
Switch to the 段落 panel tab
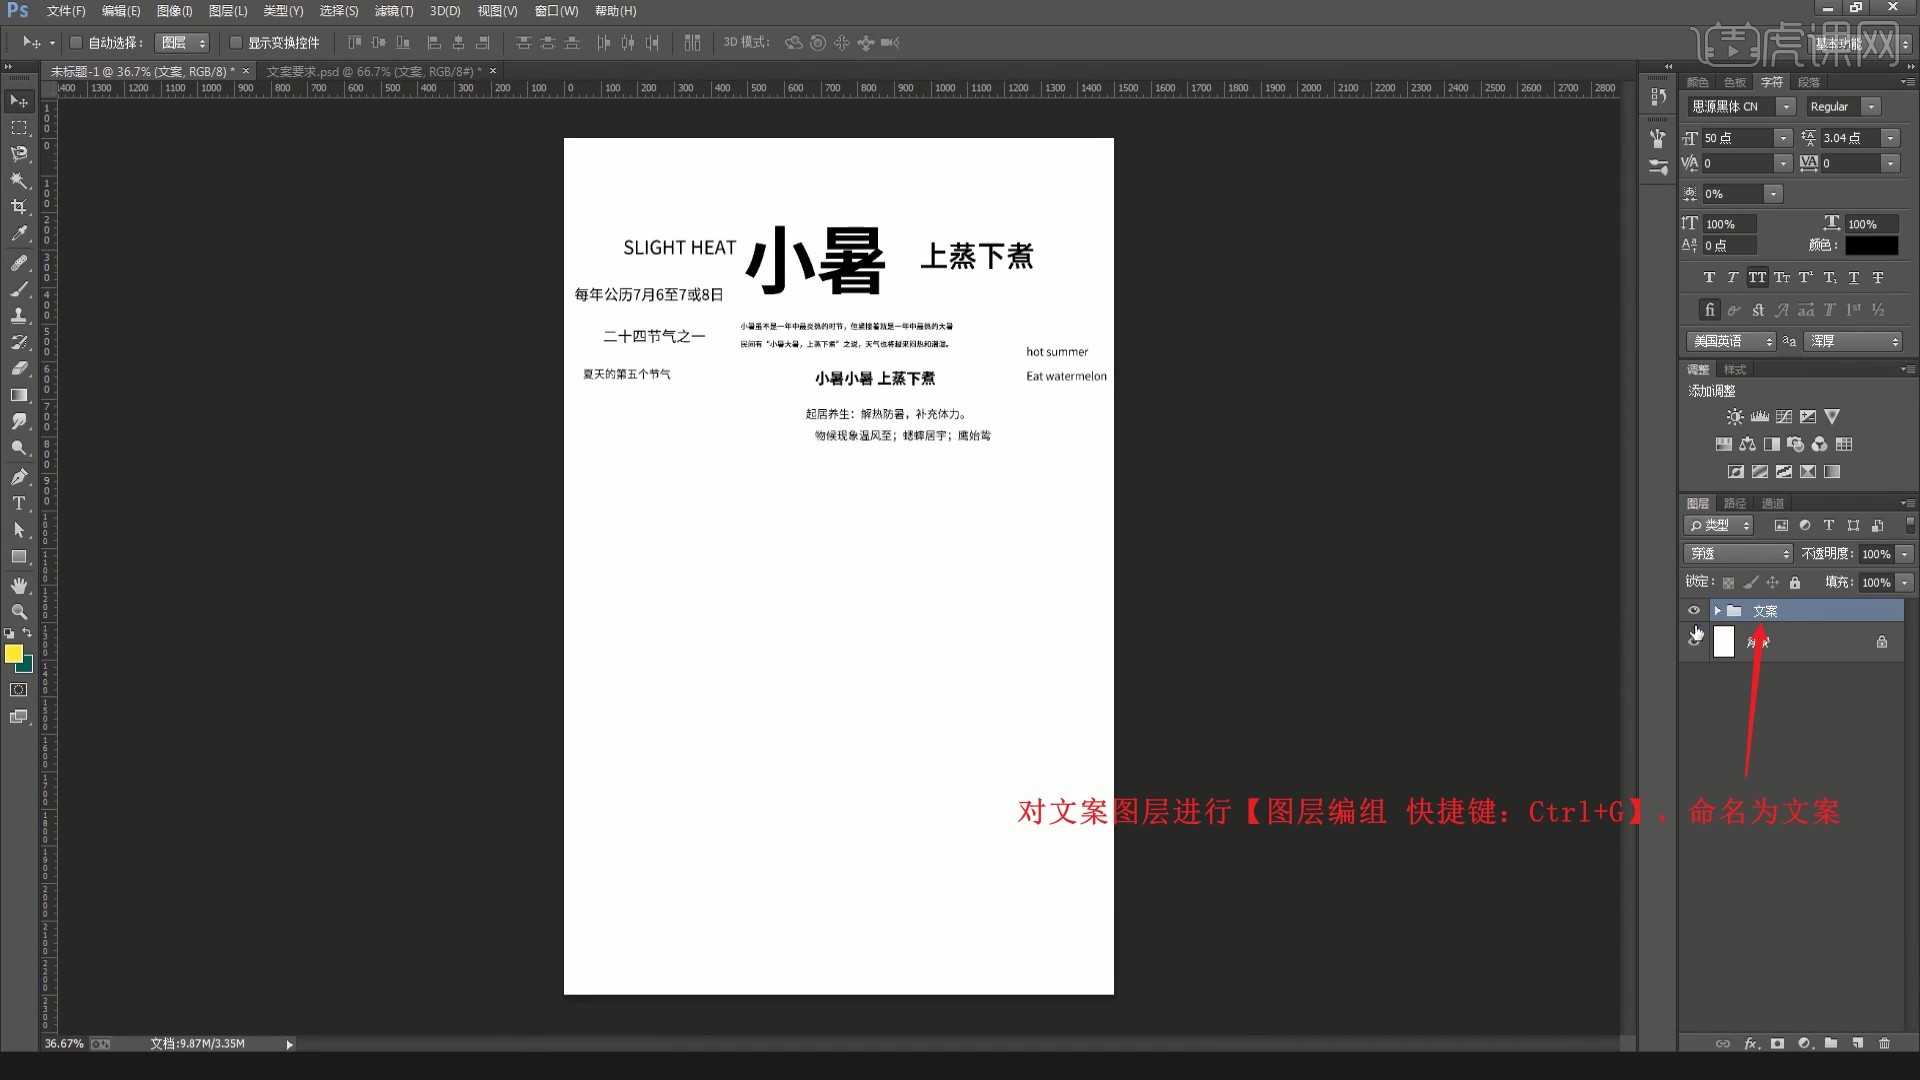point(1808,82)
